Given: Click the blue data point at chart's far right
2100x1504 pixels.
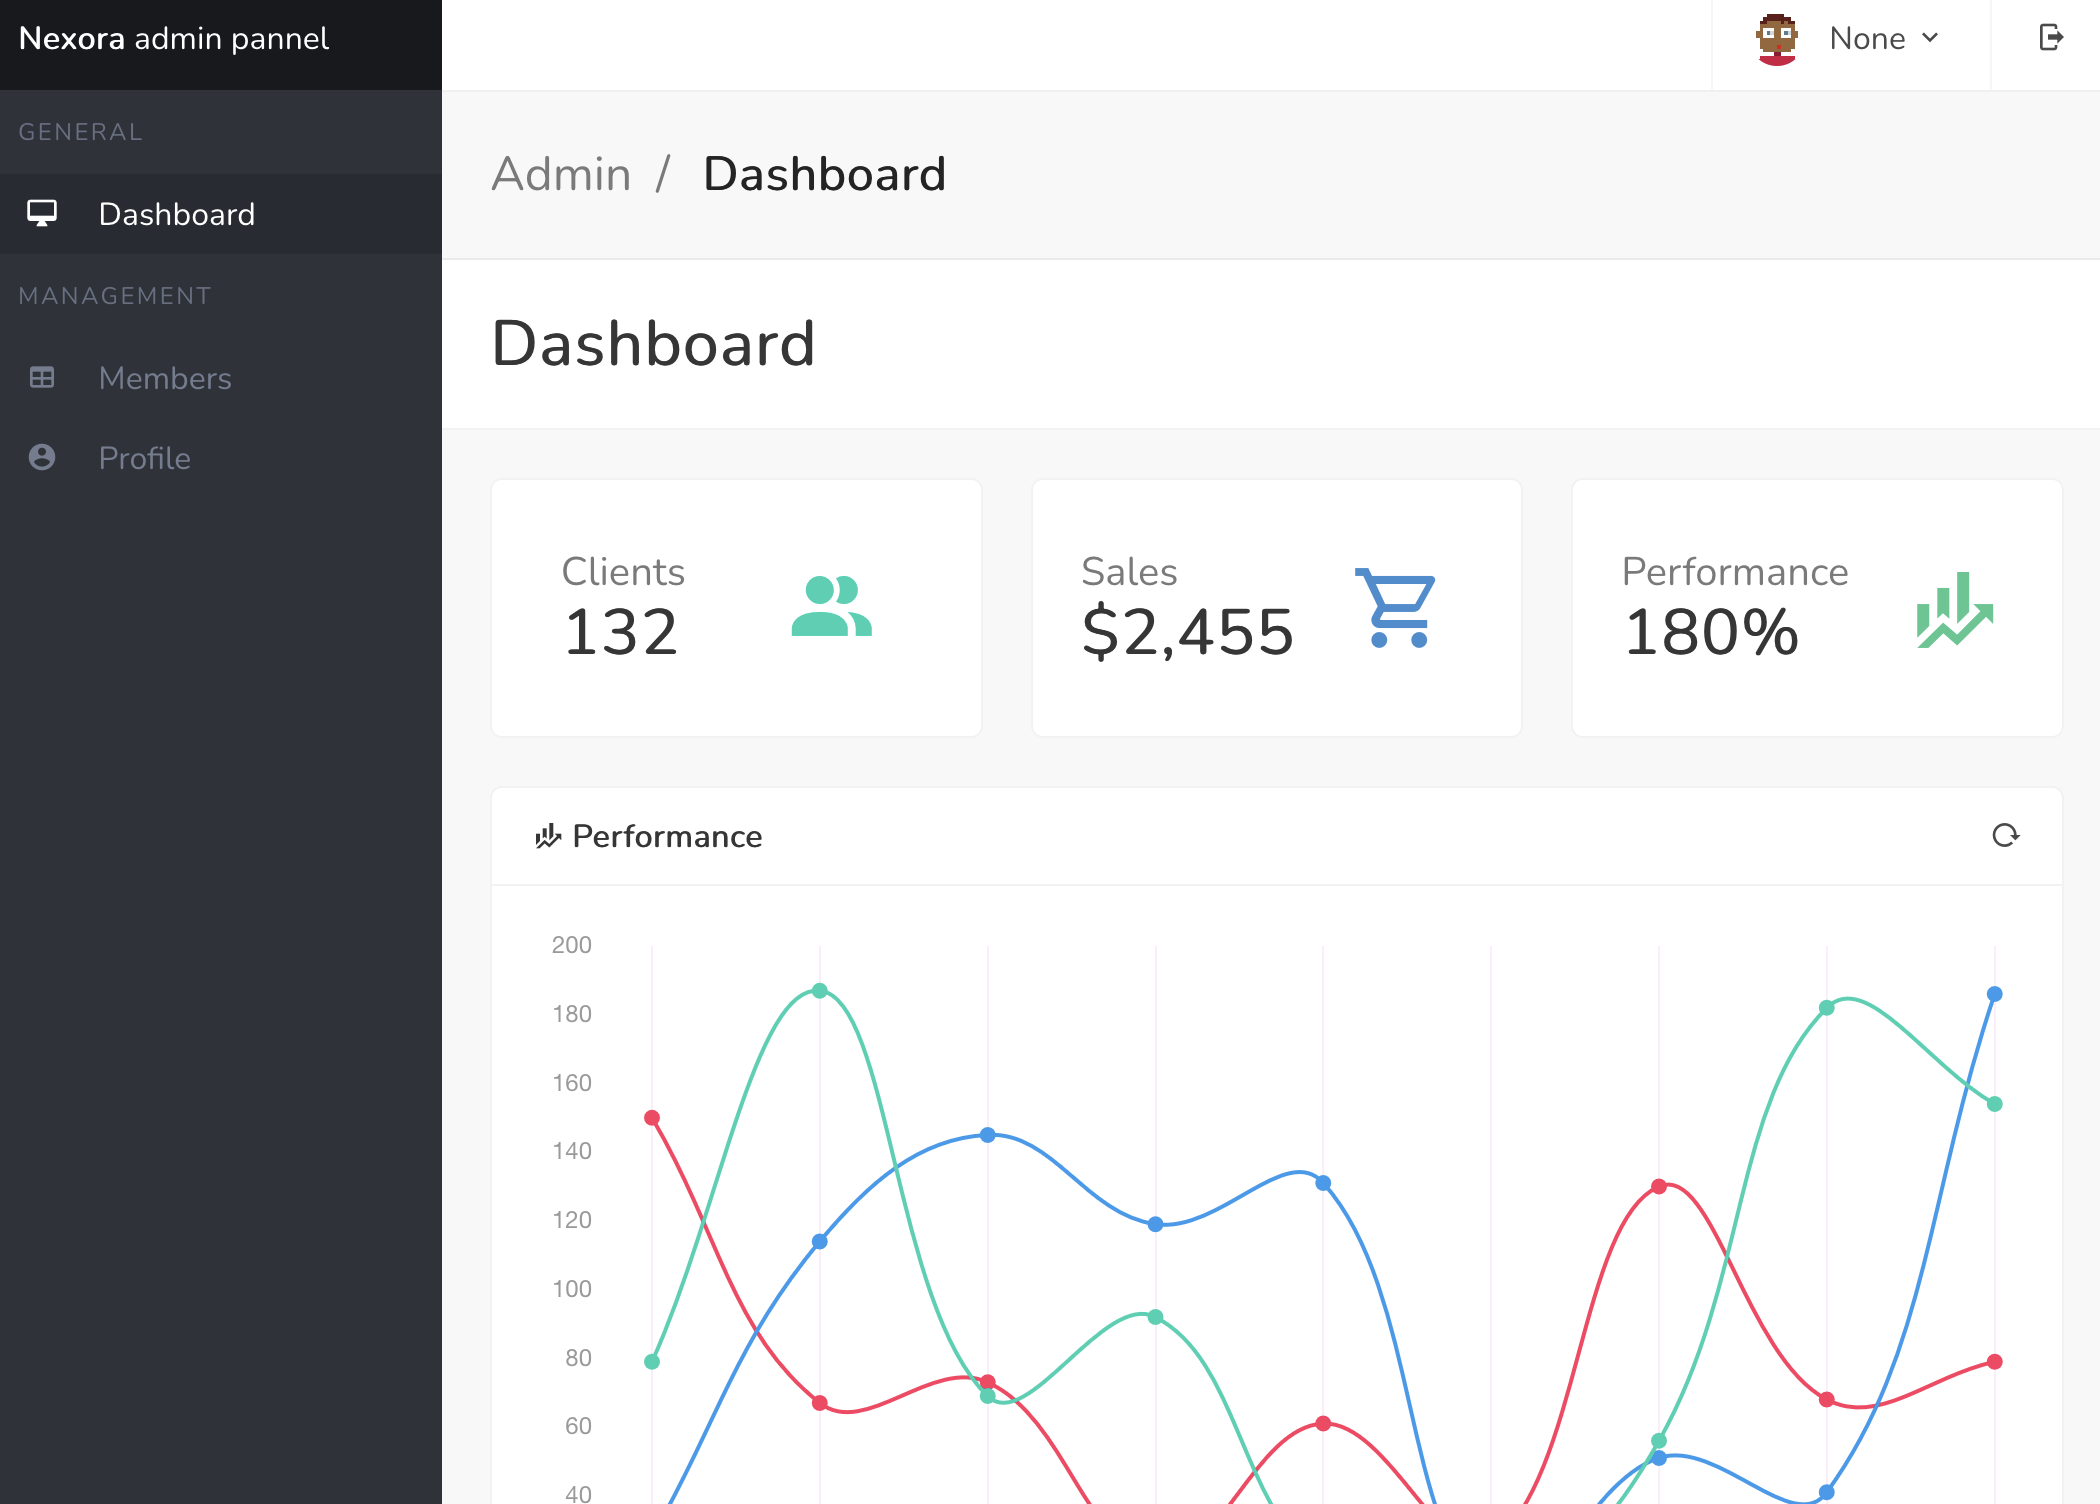Looking at the screenshot, I should tap(1994, 994).
